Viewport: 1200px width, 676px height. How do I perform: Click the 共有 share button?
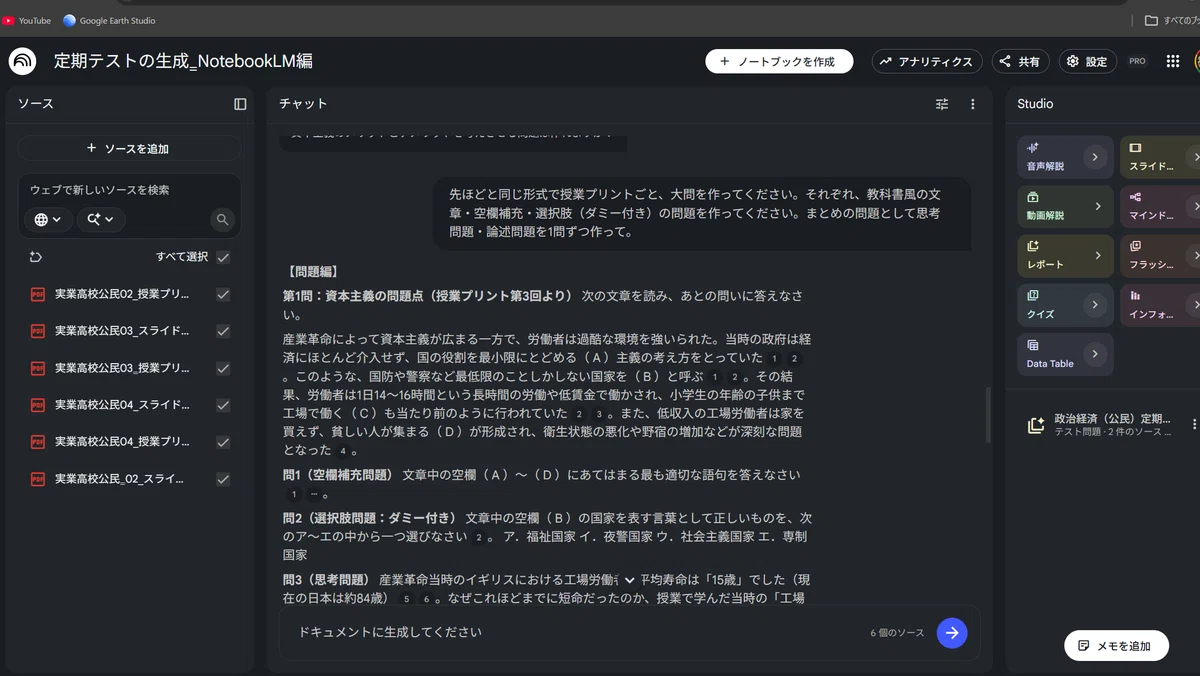pyautogui.click(x=1021, y=61)
